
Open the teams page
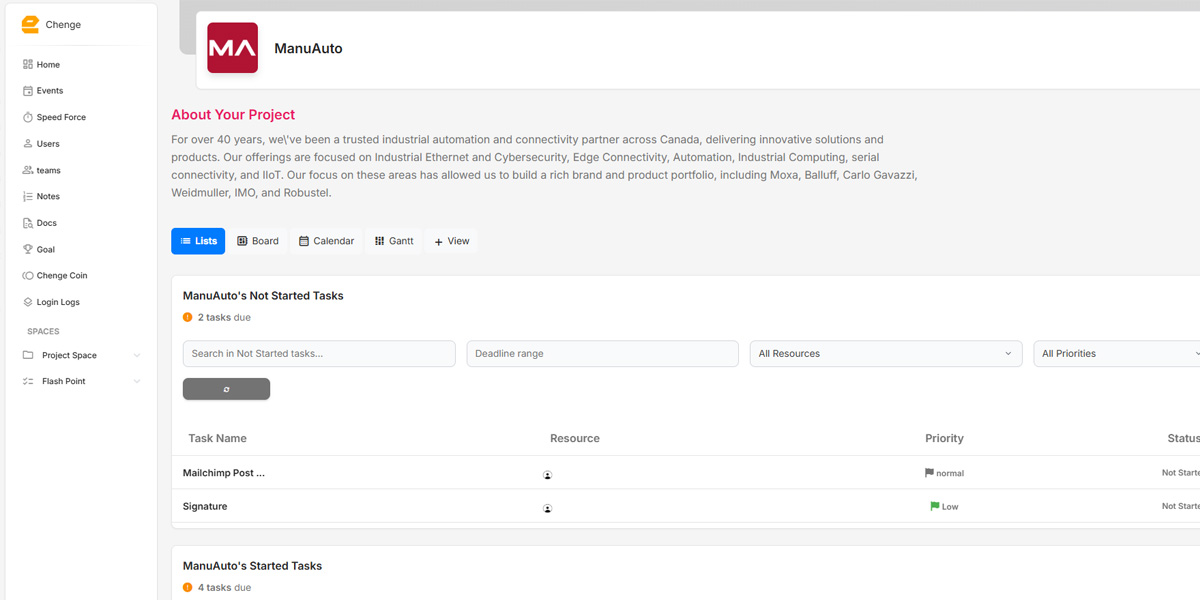click(49, 170)
